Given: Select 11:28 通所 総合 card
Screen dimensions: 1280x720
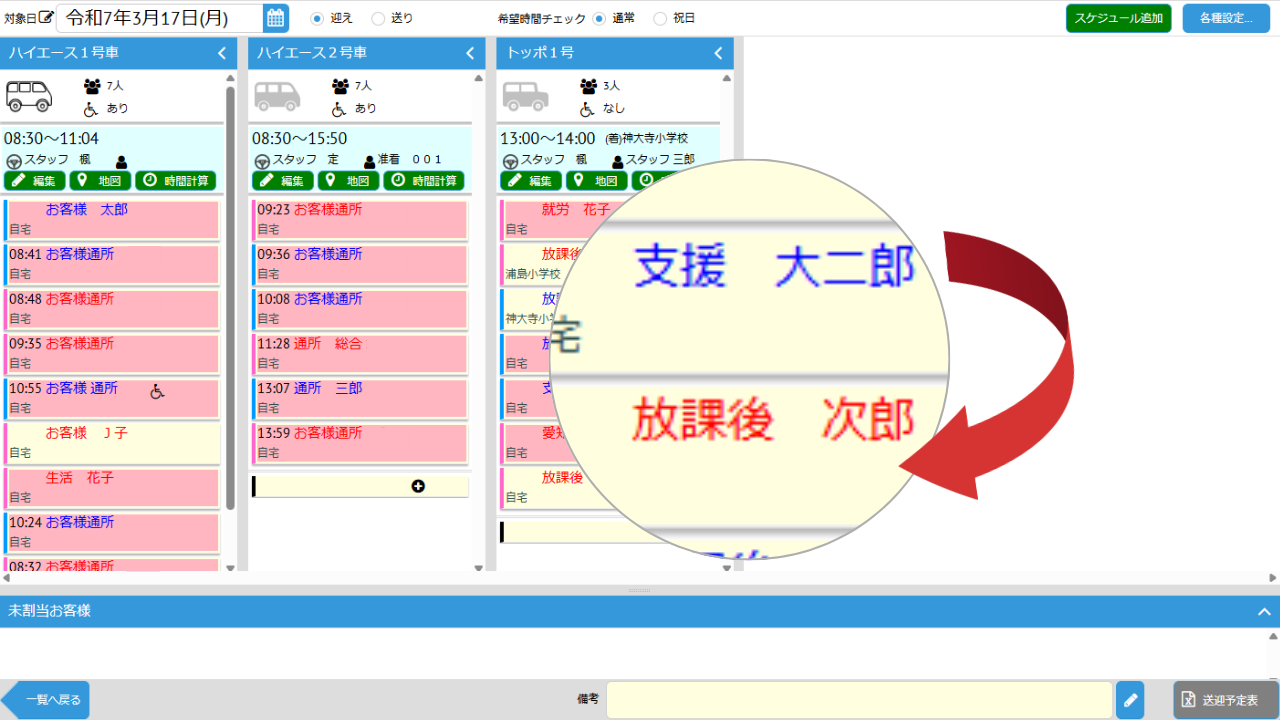Looking at the screenshot, I should [x=360, y=354].
